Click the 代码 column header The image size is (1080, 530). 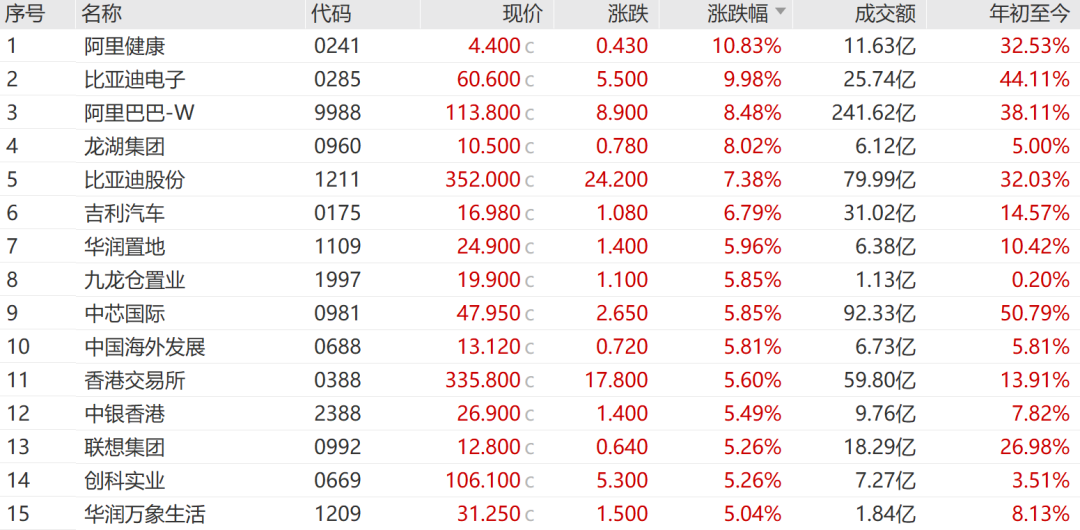[x=331, y=13]
